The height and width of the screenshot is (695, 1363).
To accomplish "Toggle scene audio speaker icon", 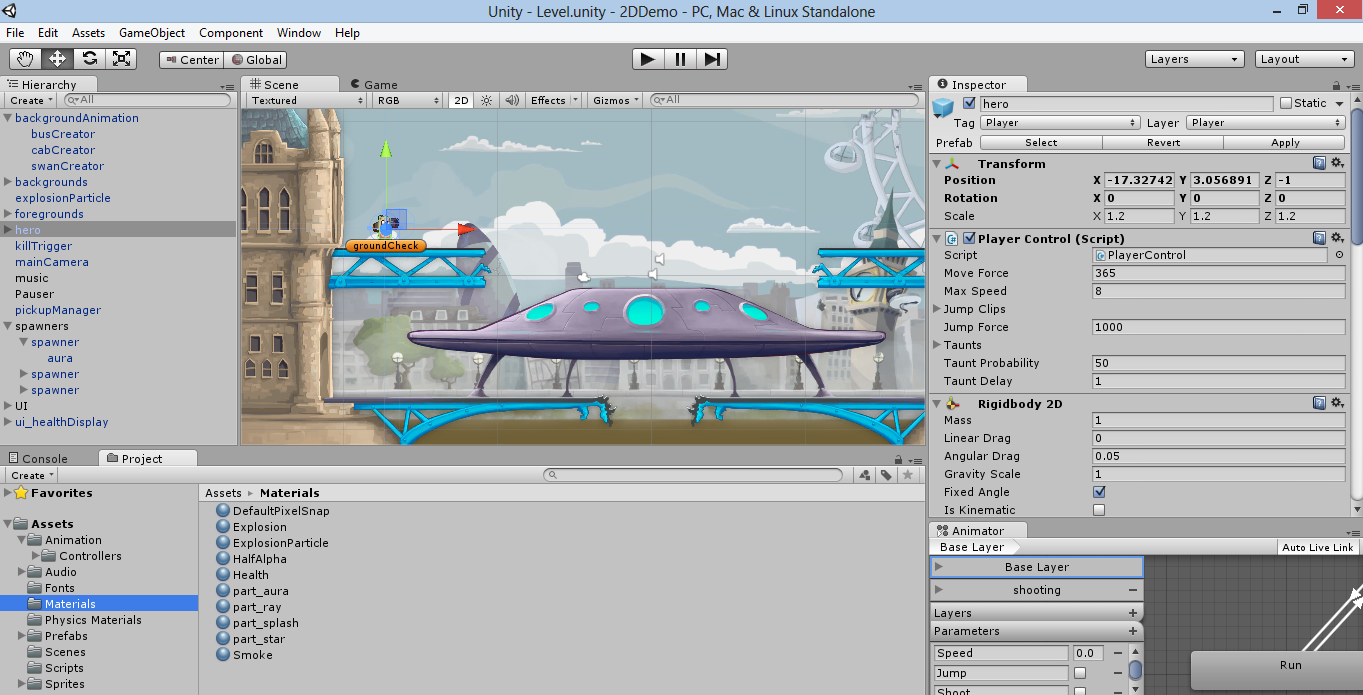I will [x=511, y=100].
